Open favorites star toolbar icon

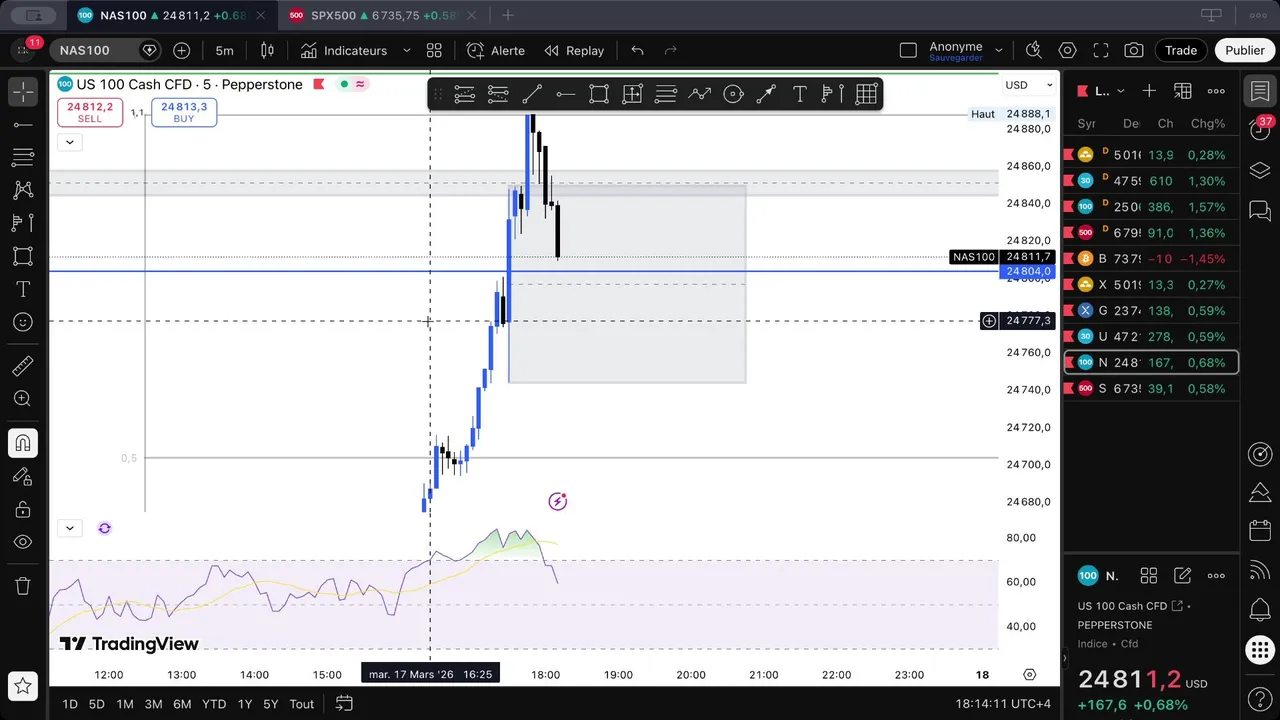22,687
